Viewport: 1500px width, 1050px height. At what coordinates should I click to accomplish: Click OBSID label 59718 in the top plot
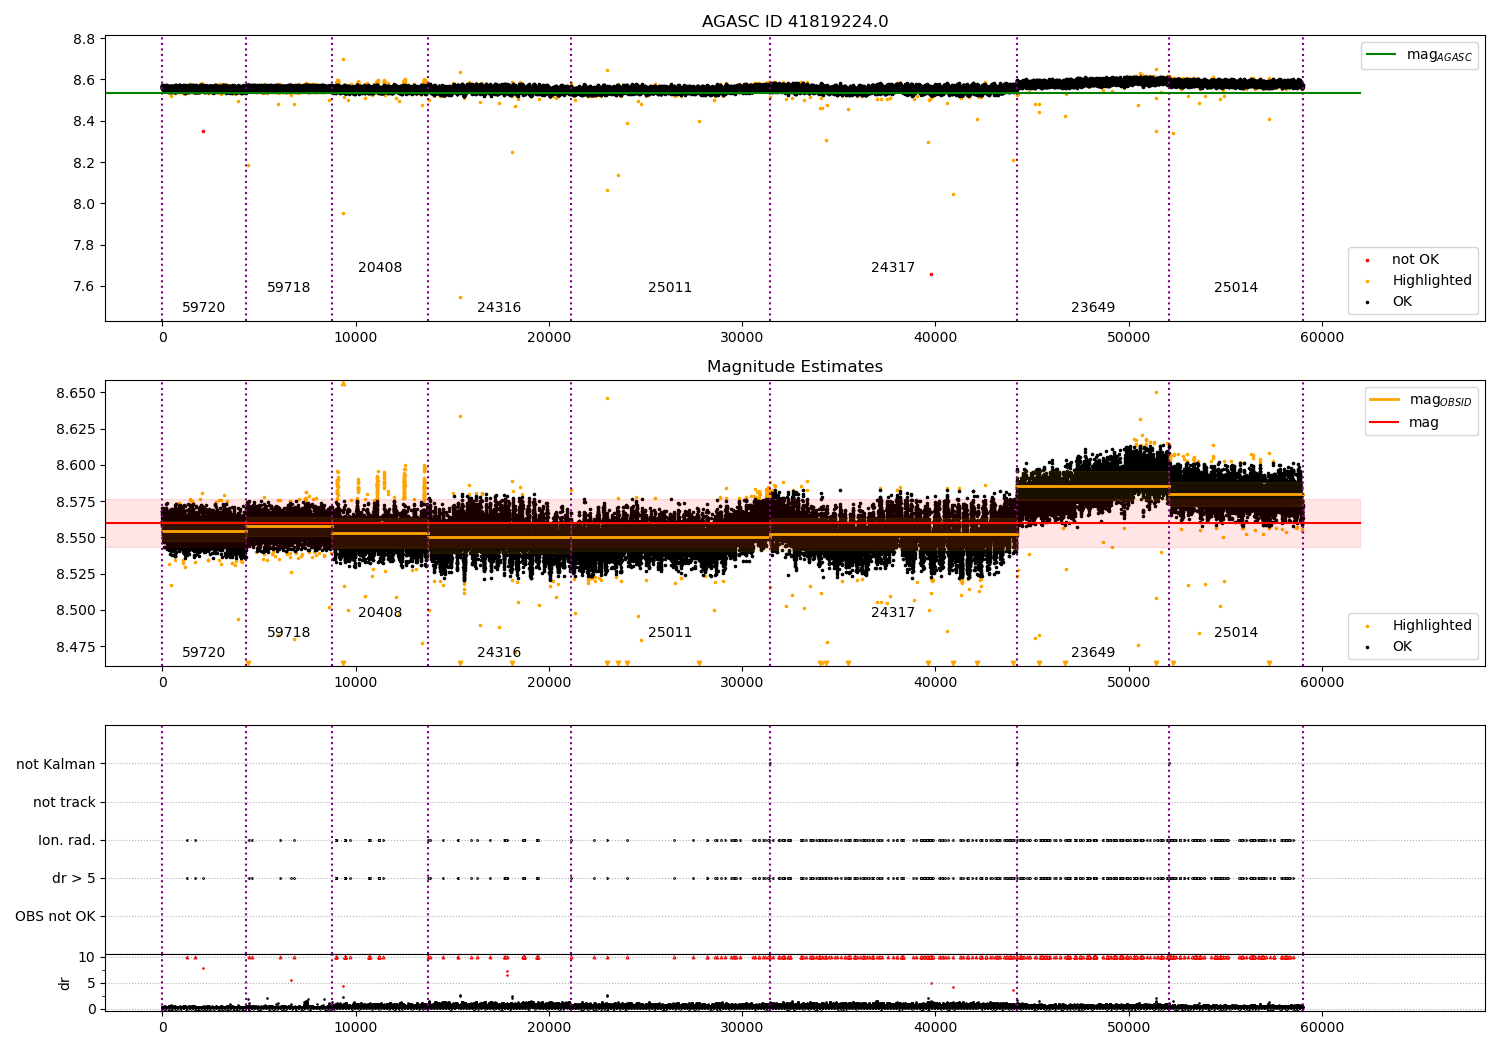289,288
